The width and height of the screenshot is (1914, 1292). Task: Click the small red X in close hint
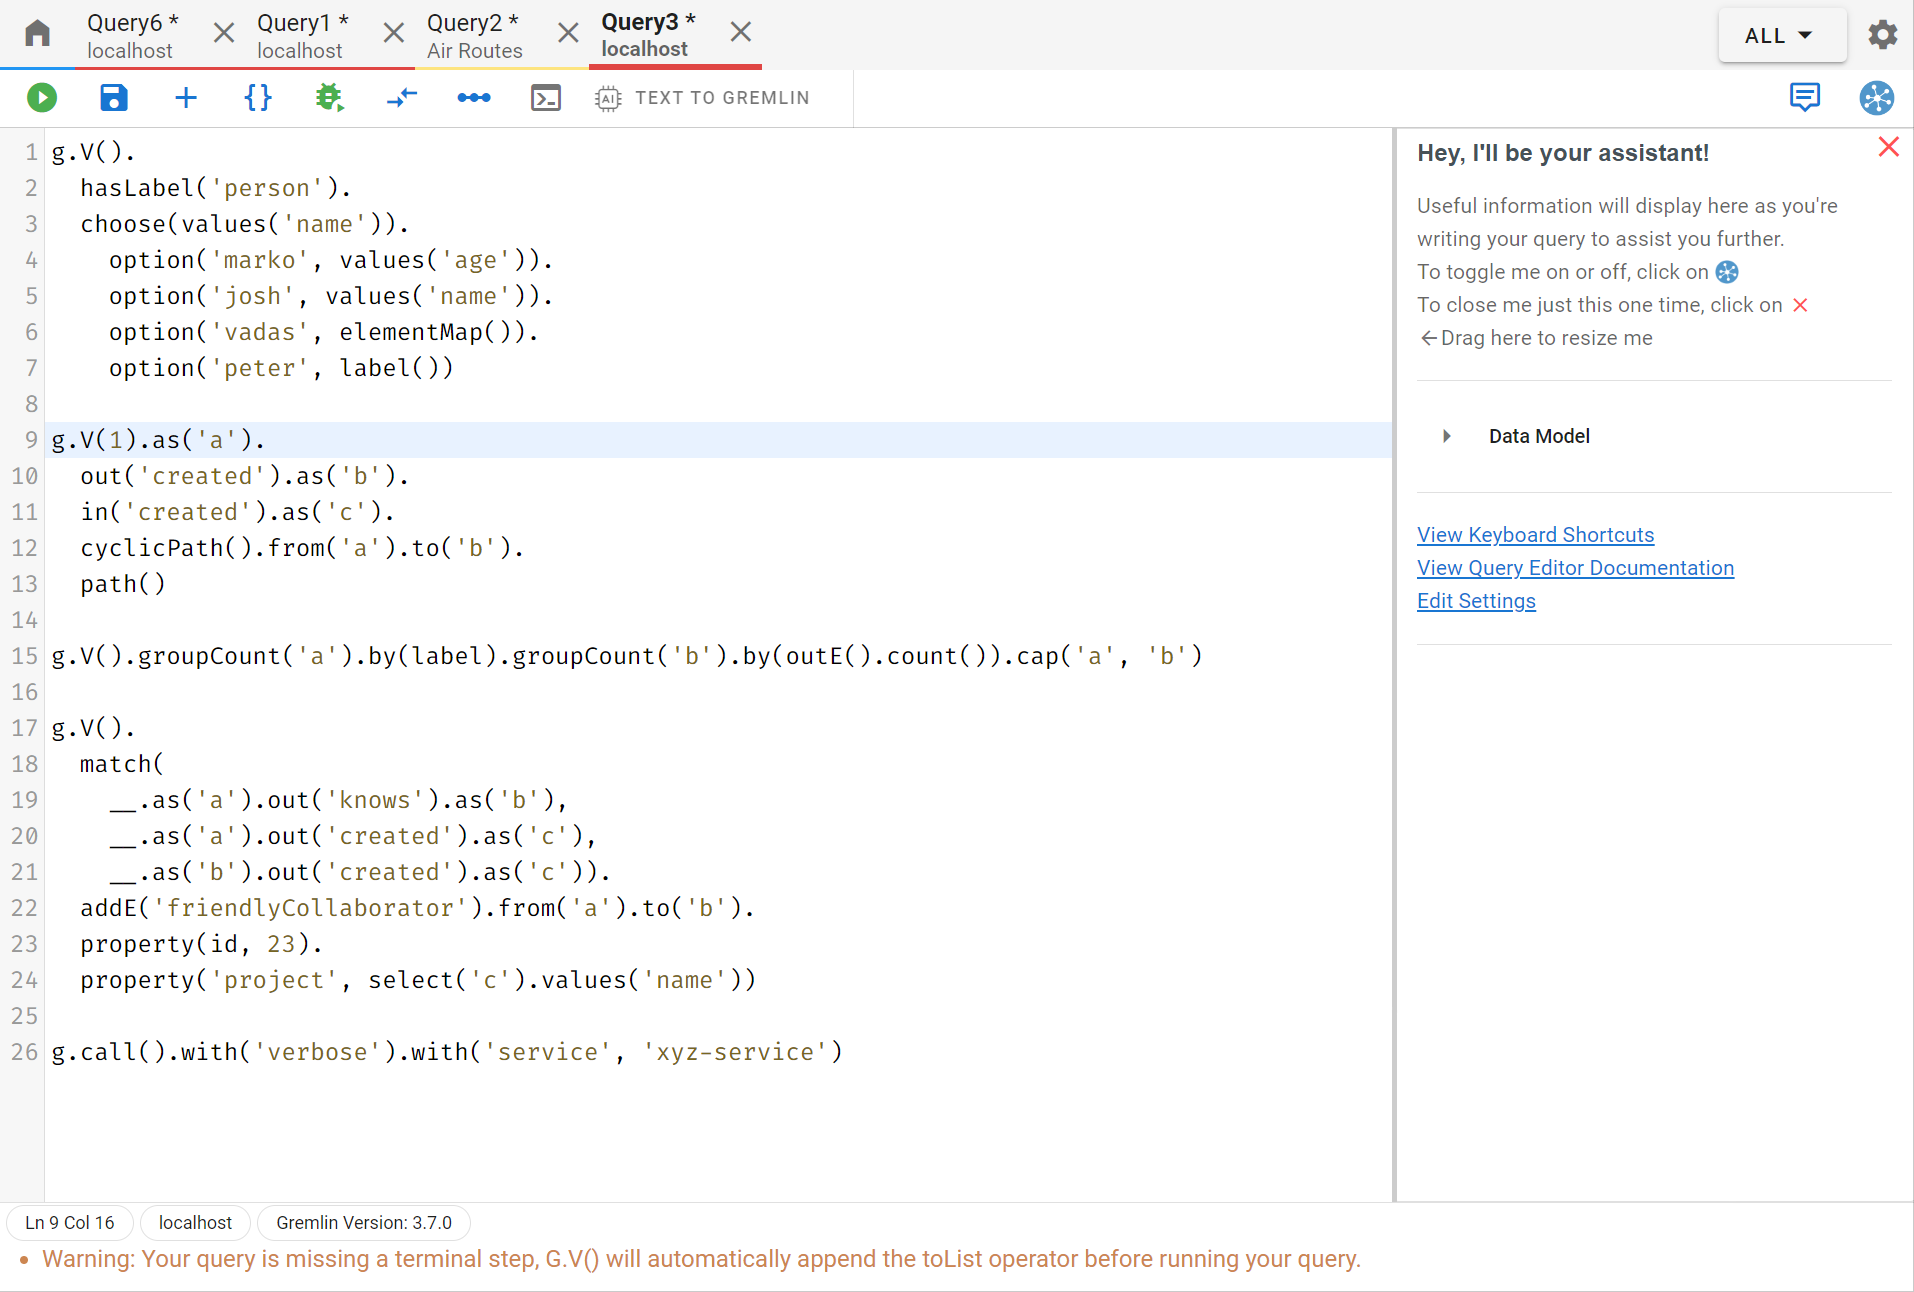pyautogui.click(x=1800, y=305)
